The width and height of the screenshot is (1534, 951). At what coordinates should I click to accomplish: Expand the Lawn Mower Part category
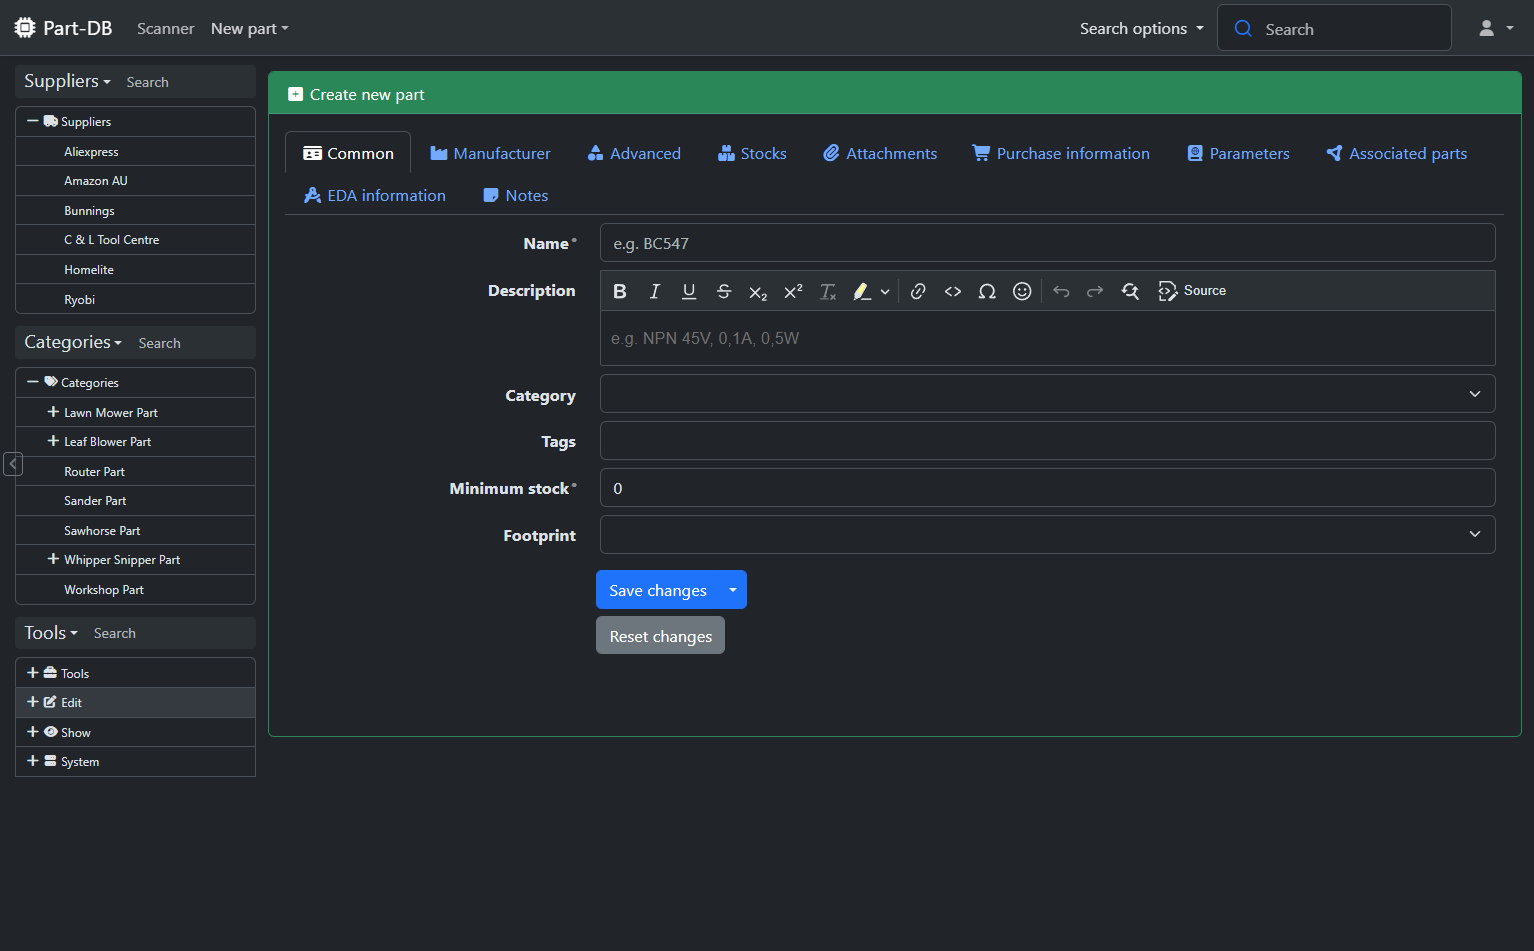53,412
